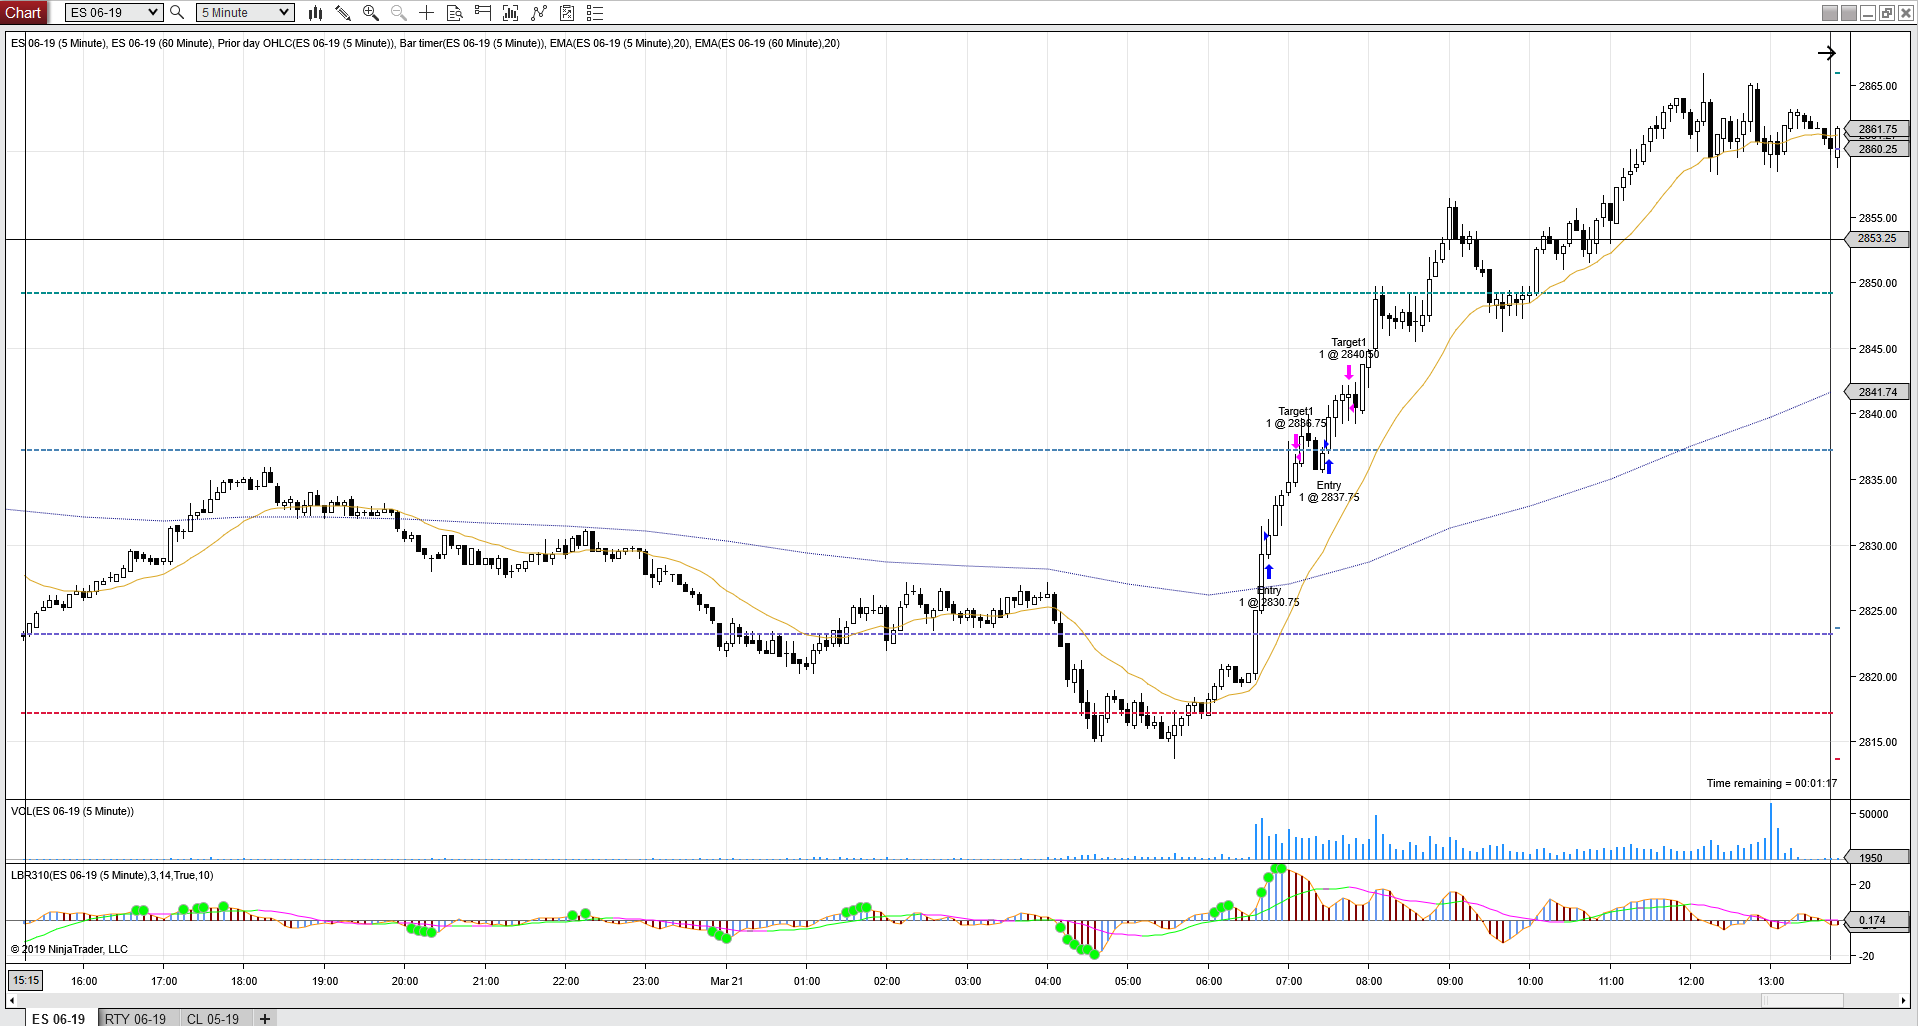Click the VOL(ES 06-19 (5 Minute)) panel label
The width and height of the screenshot is (1918, 1026).
click(72, 811)
